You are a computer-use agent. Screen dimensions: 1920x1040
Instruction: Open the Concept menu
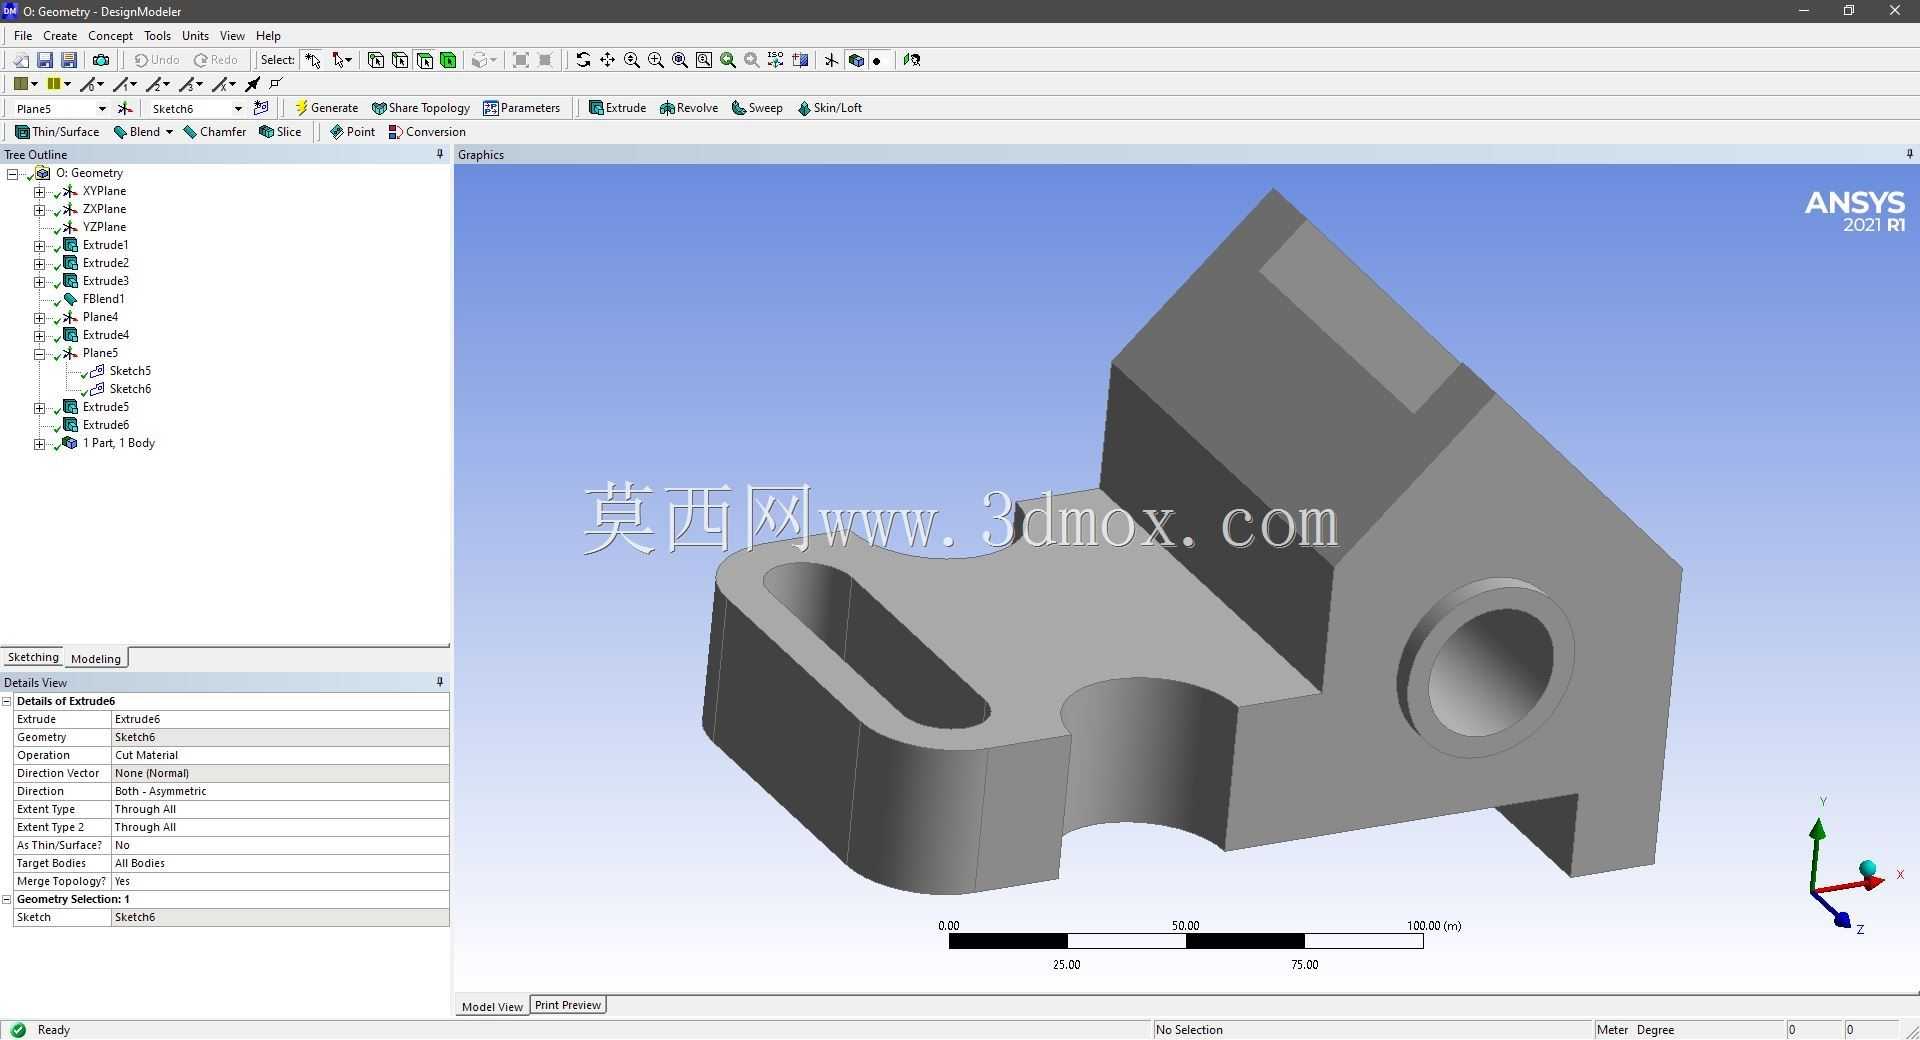click(x=110, y=35)
